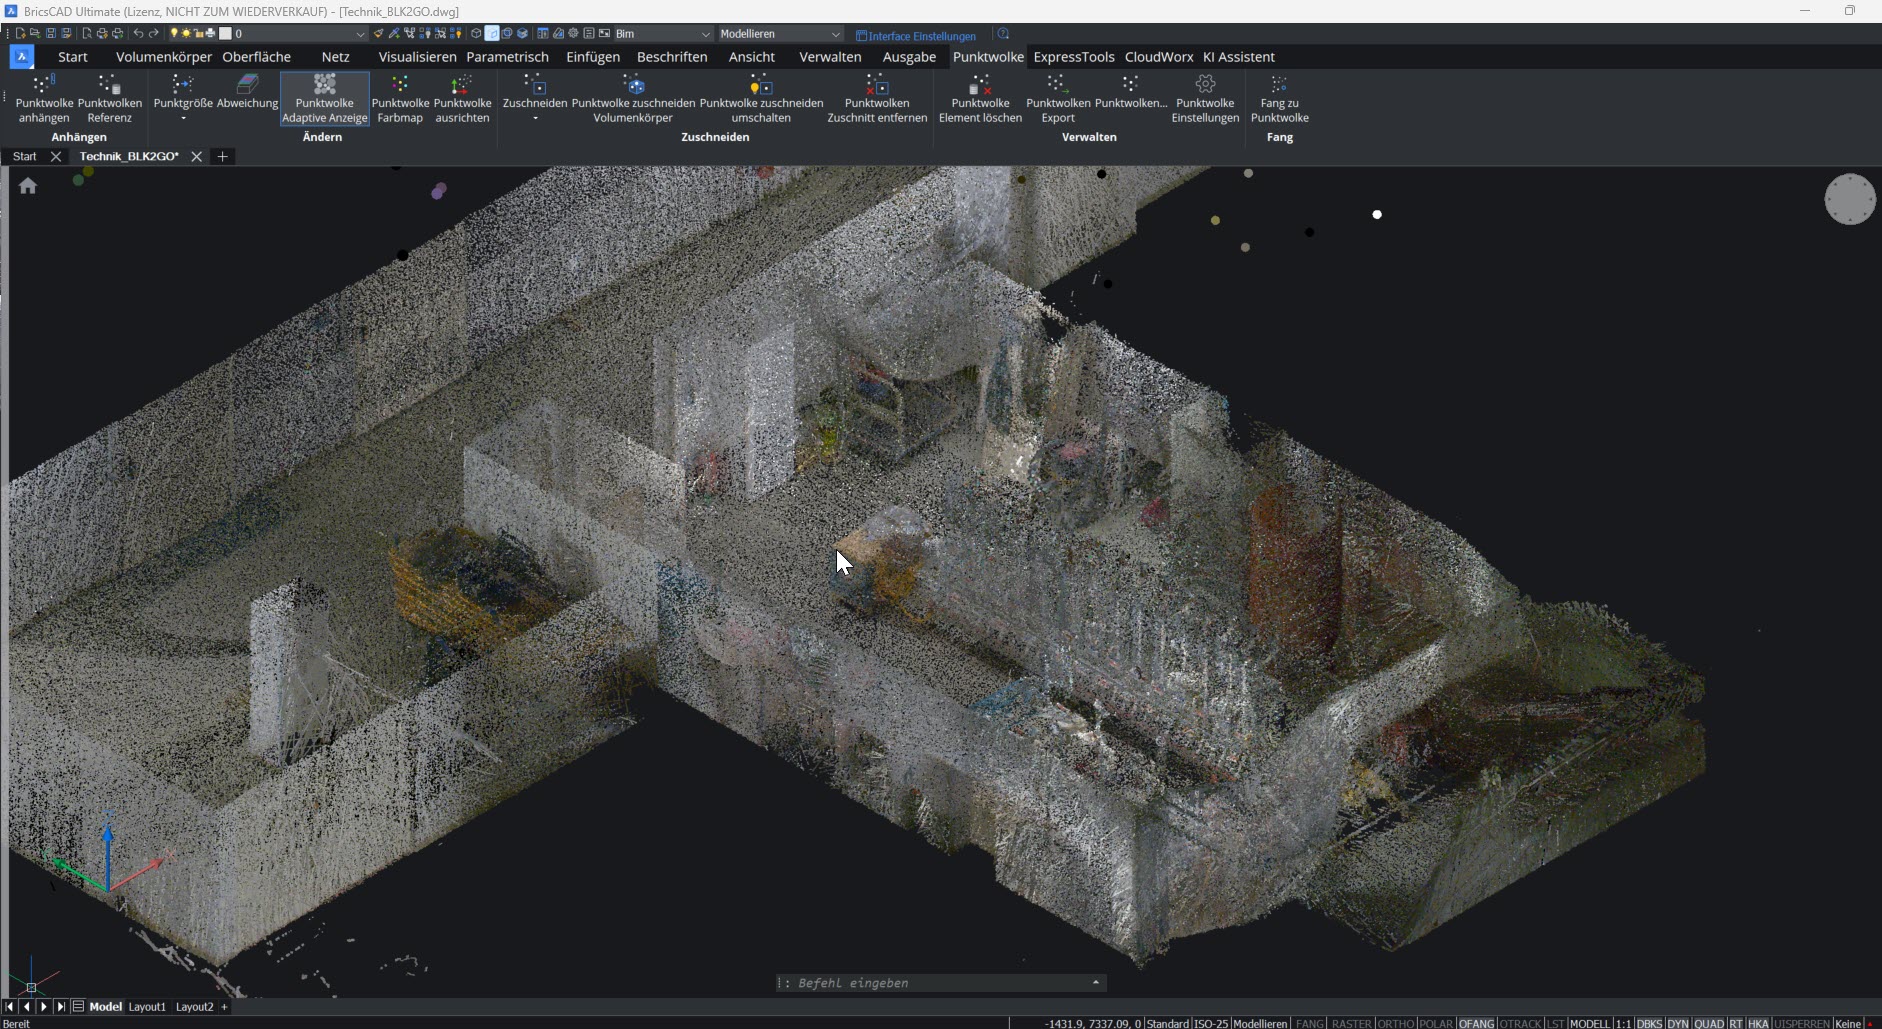The width and height of the screenshot is (1882, 1029).
Task: Open the 1:1 annotation scale
Action: [1623, 1023]
